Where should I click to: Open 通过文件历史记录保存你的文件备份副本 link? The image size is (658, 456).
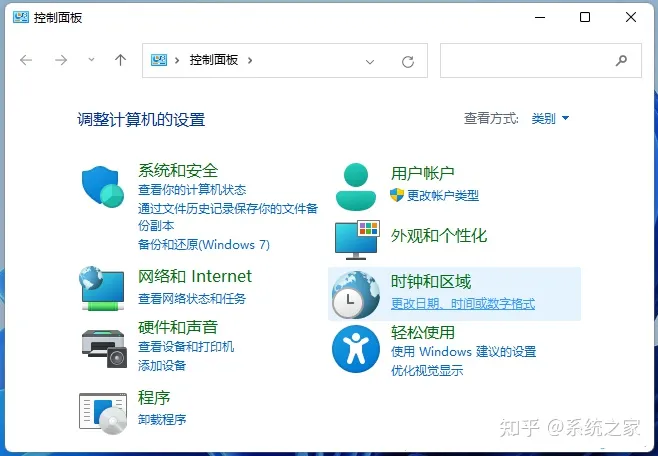pos(228,217)
